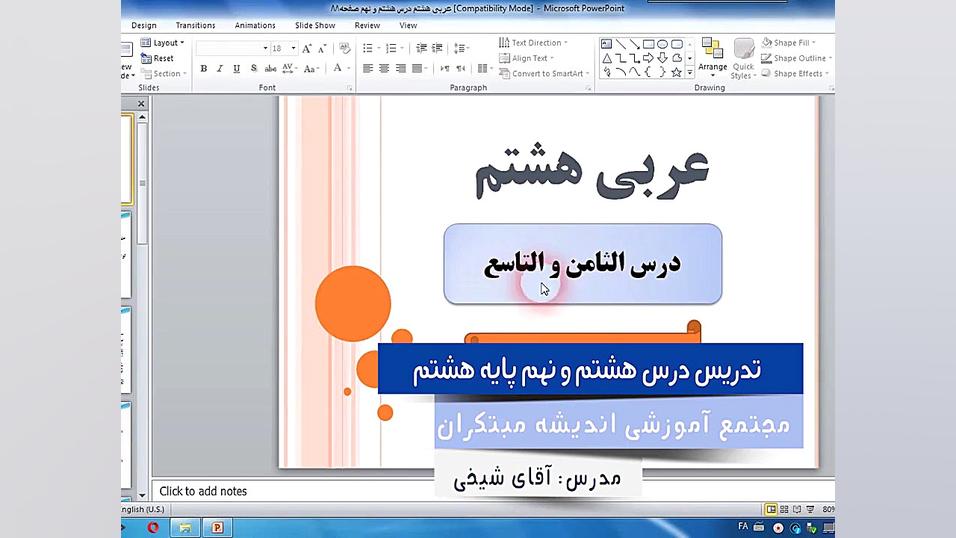Center the paragraph text
Viewport: 956px width, 538px height.
384,69
